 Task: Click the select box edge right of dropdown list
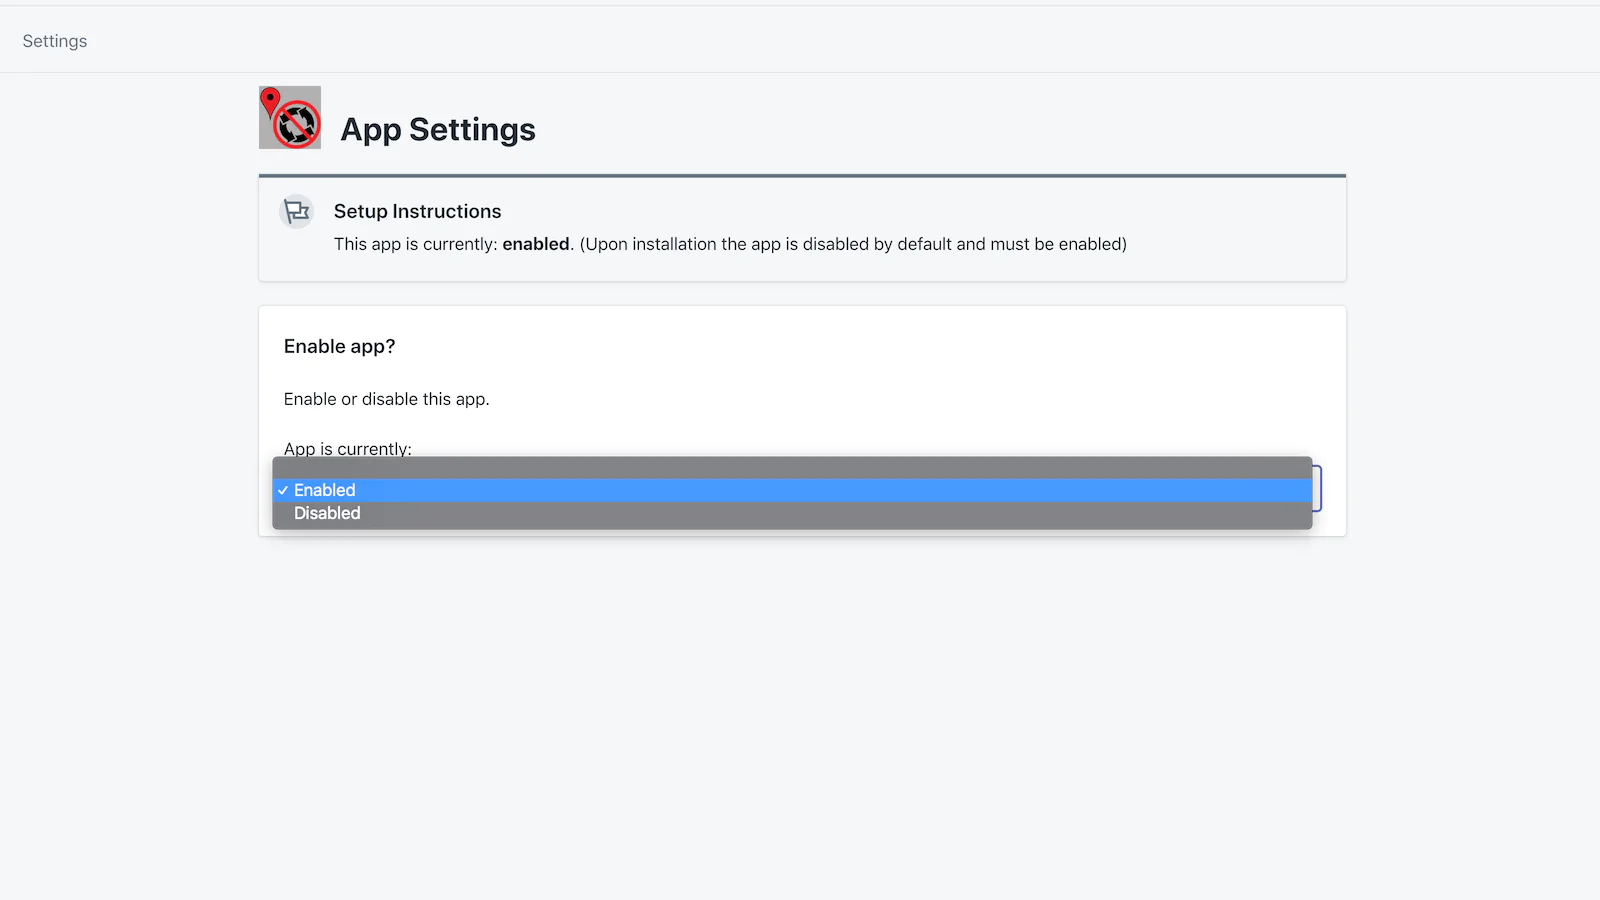1318,488
